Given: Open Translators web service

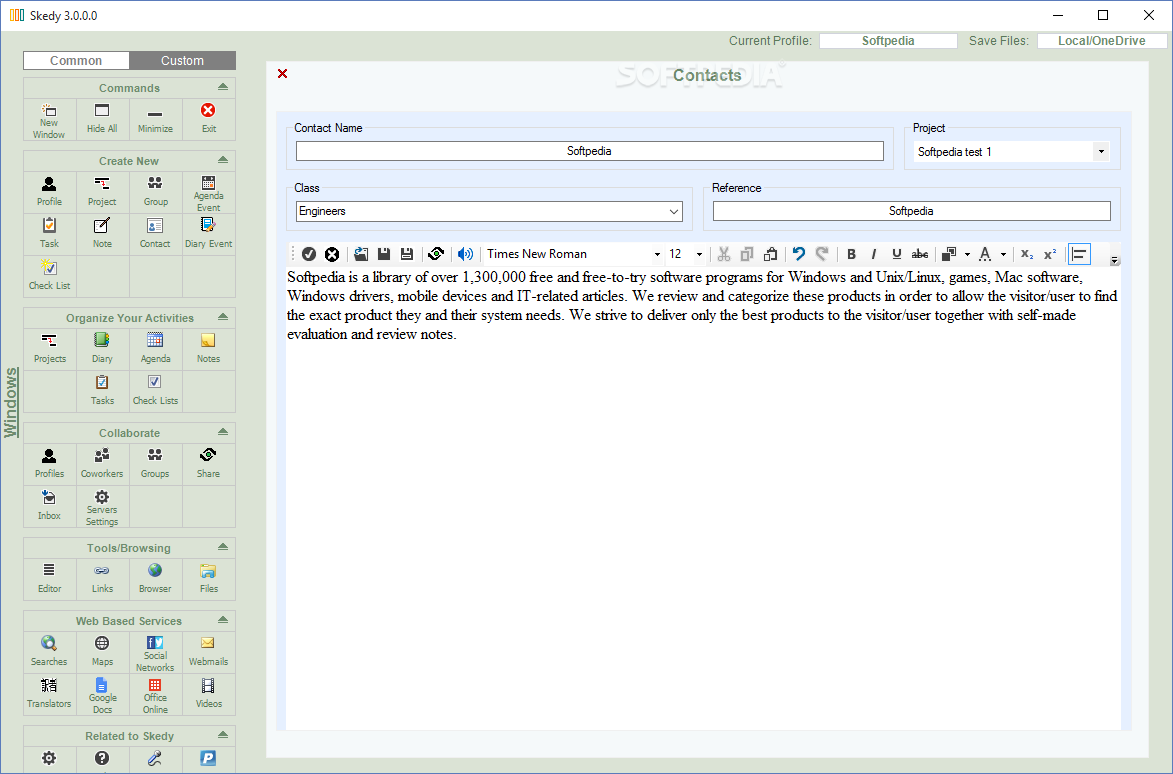Looking at the screenshot, I should click(49, 694).
